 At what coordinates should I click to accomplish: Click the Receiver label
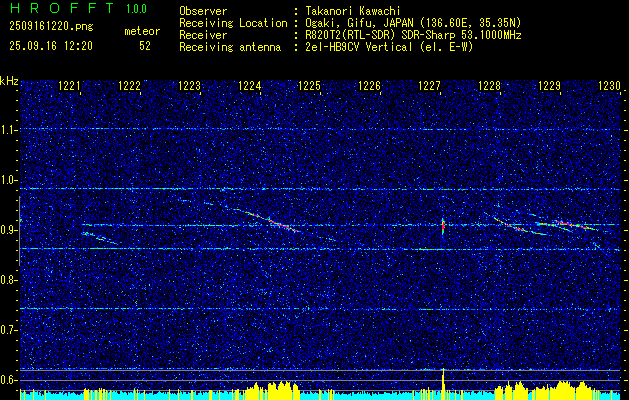203,35
